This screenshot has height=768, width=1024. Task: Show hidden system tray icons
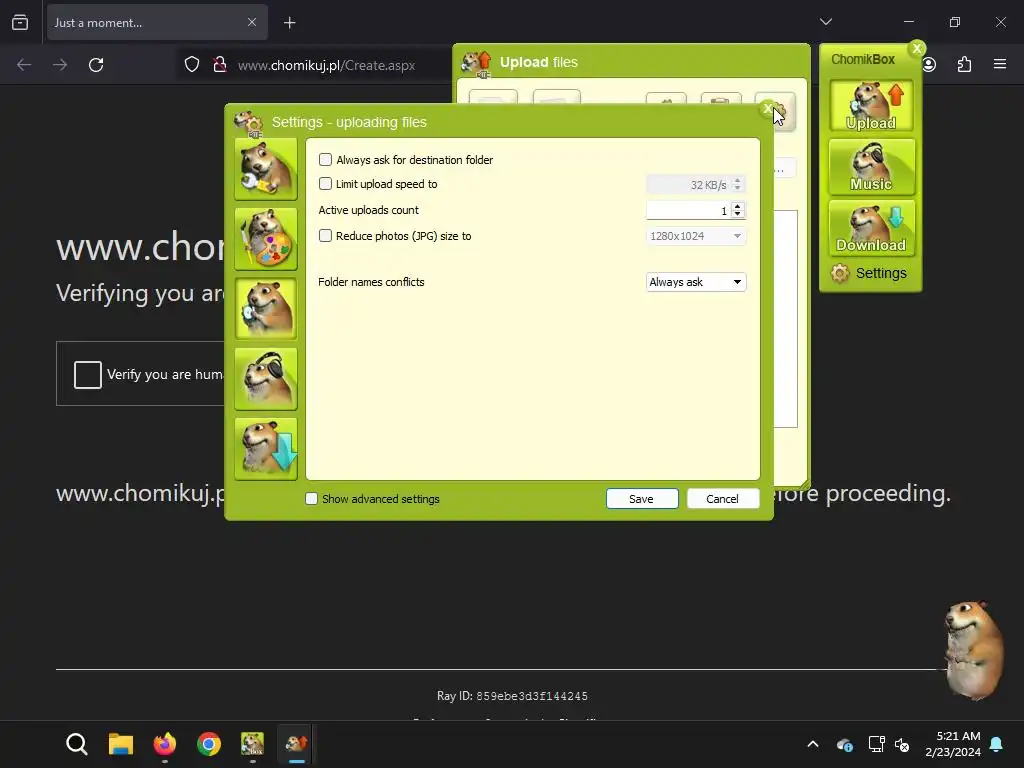point(813,744)
